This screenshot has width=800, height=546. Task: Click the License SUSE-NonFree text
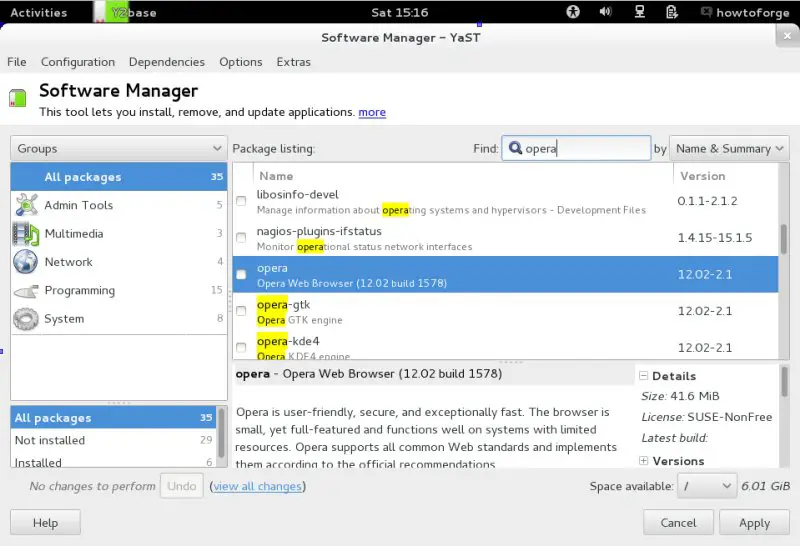click(x=707, y=417)
